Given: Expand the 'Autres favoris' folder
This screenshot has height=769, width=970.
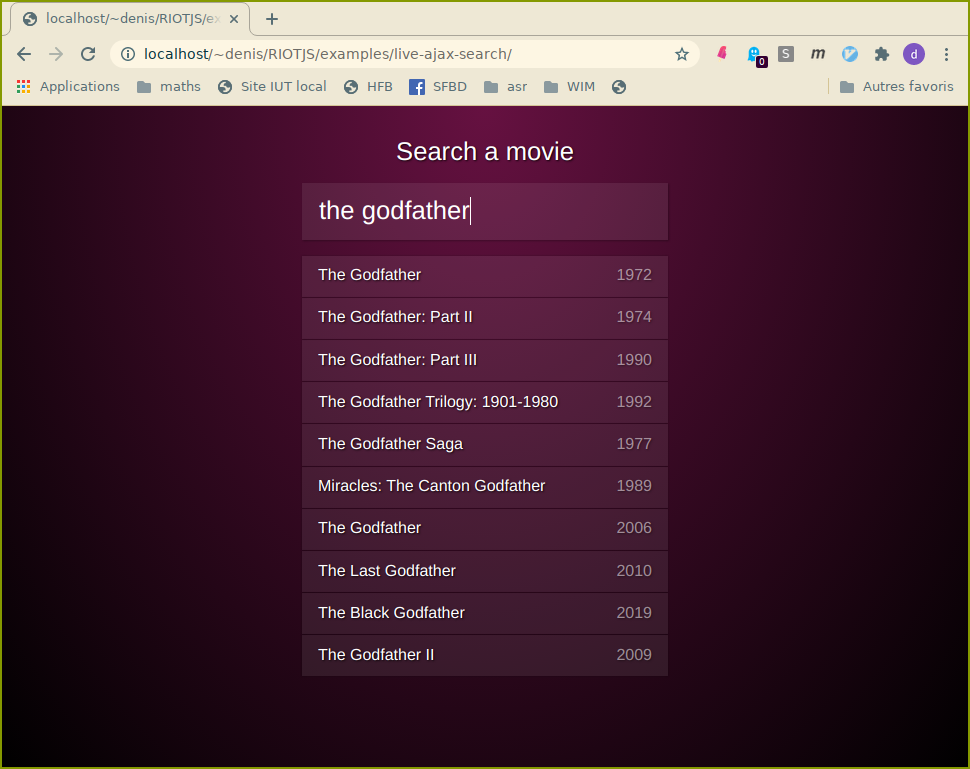Looking at the screenshot, I should coord(897,86).
